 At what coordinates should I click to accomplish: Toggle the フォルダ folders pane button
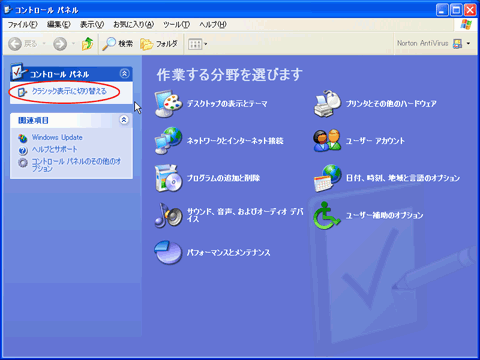tap(159, 44)
